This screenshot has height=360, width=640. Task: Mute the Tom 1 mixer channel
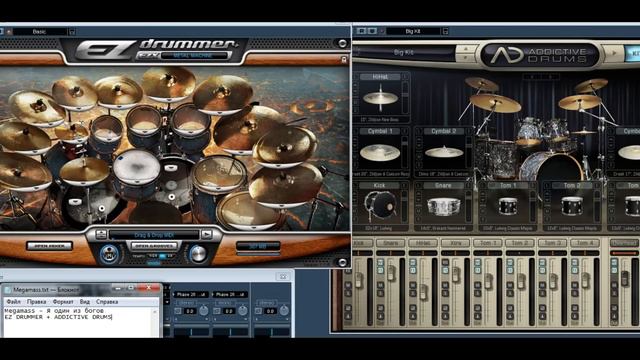(x=478, y=285)
